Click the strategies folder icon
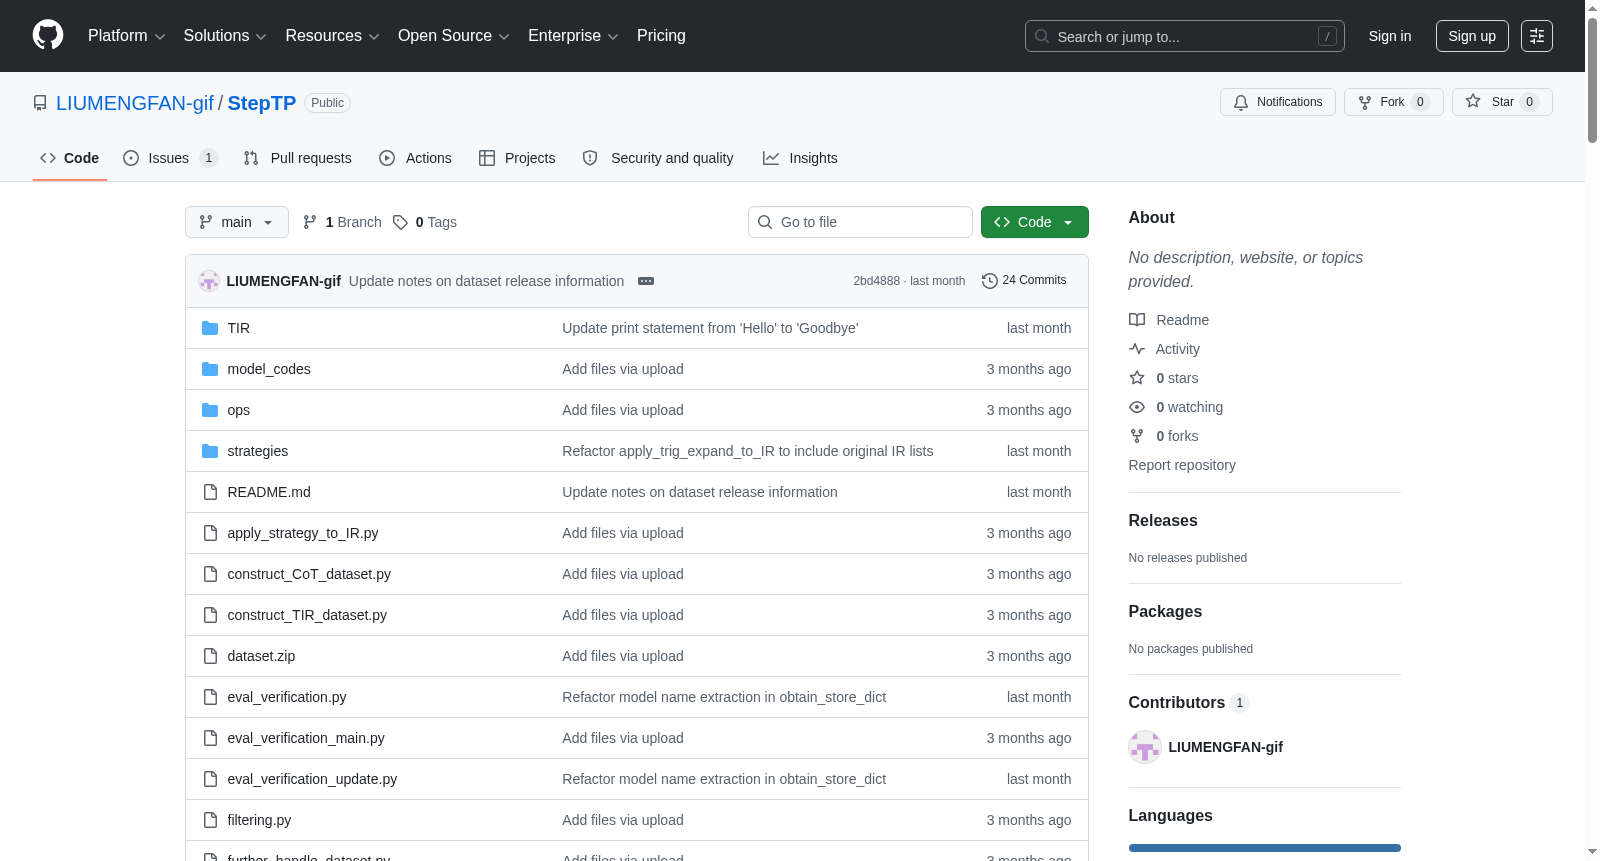This screenshot has height=861, width=1600. [x=210, y=451]
